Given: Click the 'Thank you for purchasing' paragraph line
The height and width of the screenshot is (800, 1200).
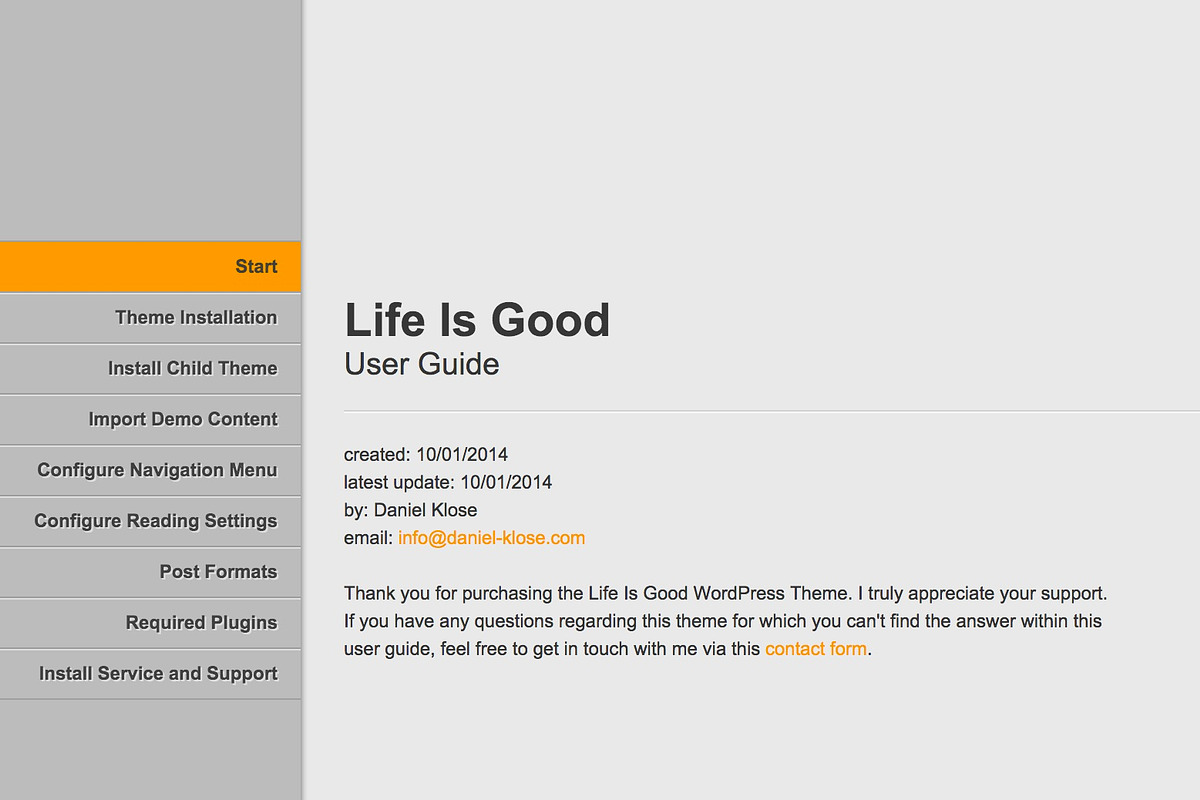Looking at the screenshot, I should [725, 593].
